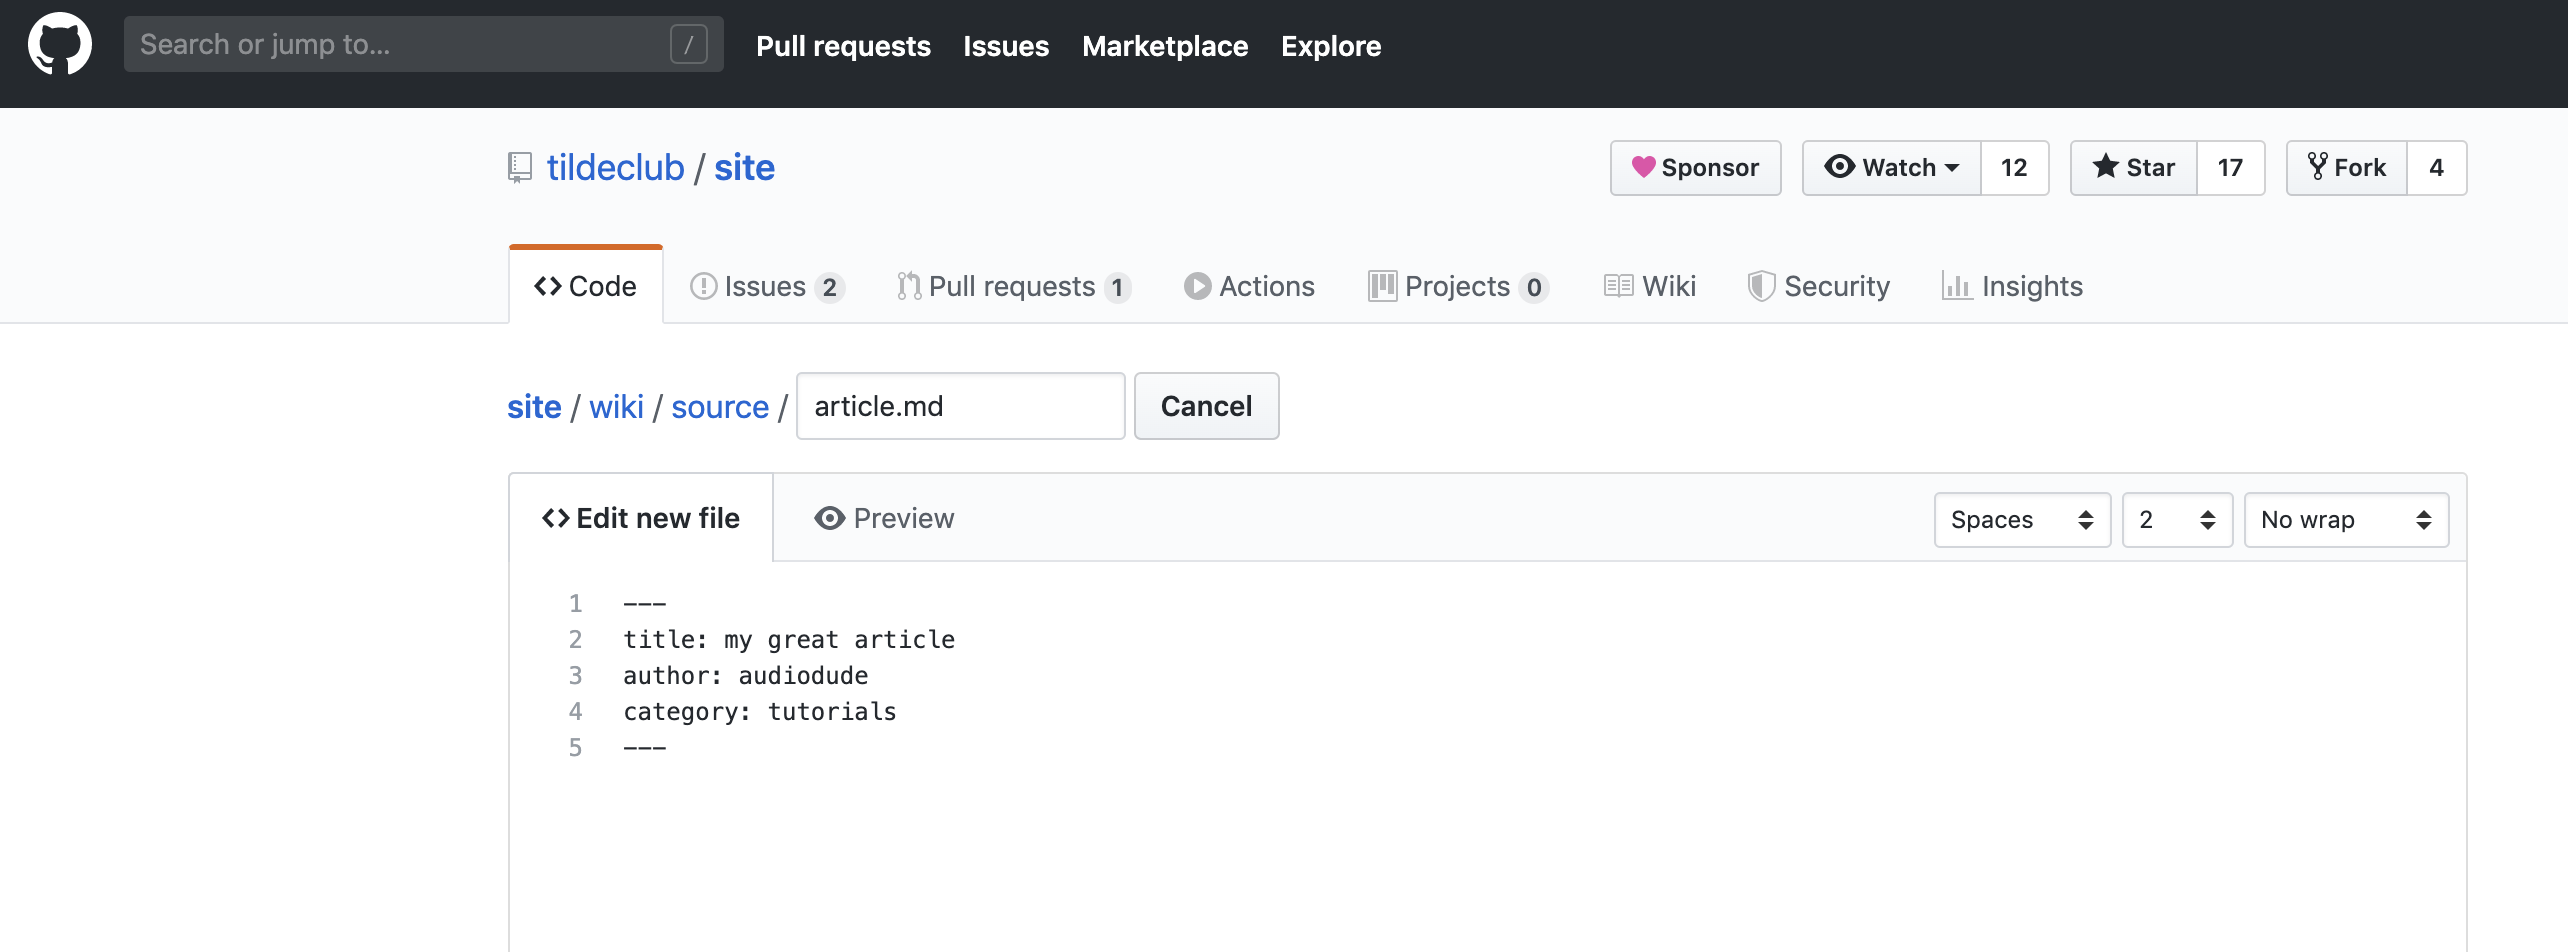View the 4 forks count
Image resolution: width=2568 pixels, height=952 pixels.
pos(2436,168)
